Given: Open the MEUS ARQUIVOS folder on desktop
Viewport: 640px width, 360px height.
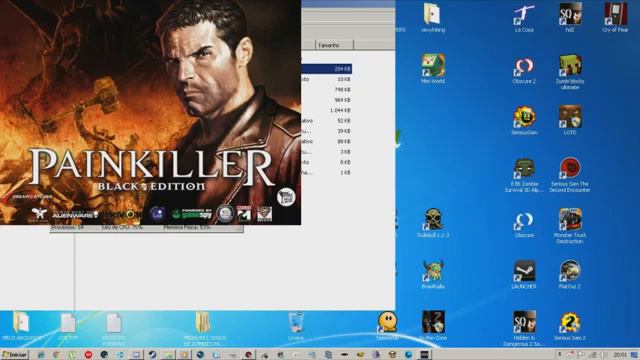Looking at the screenshot, I should coord(22,326).
